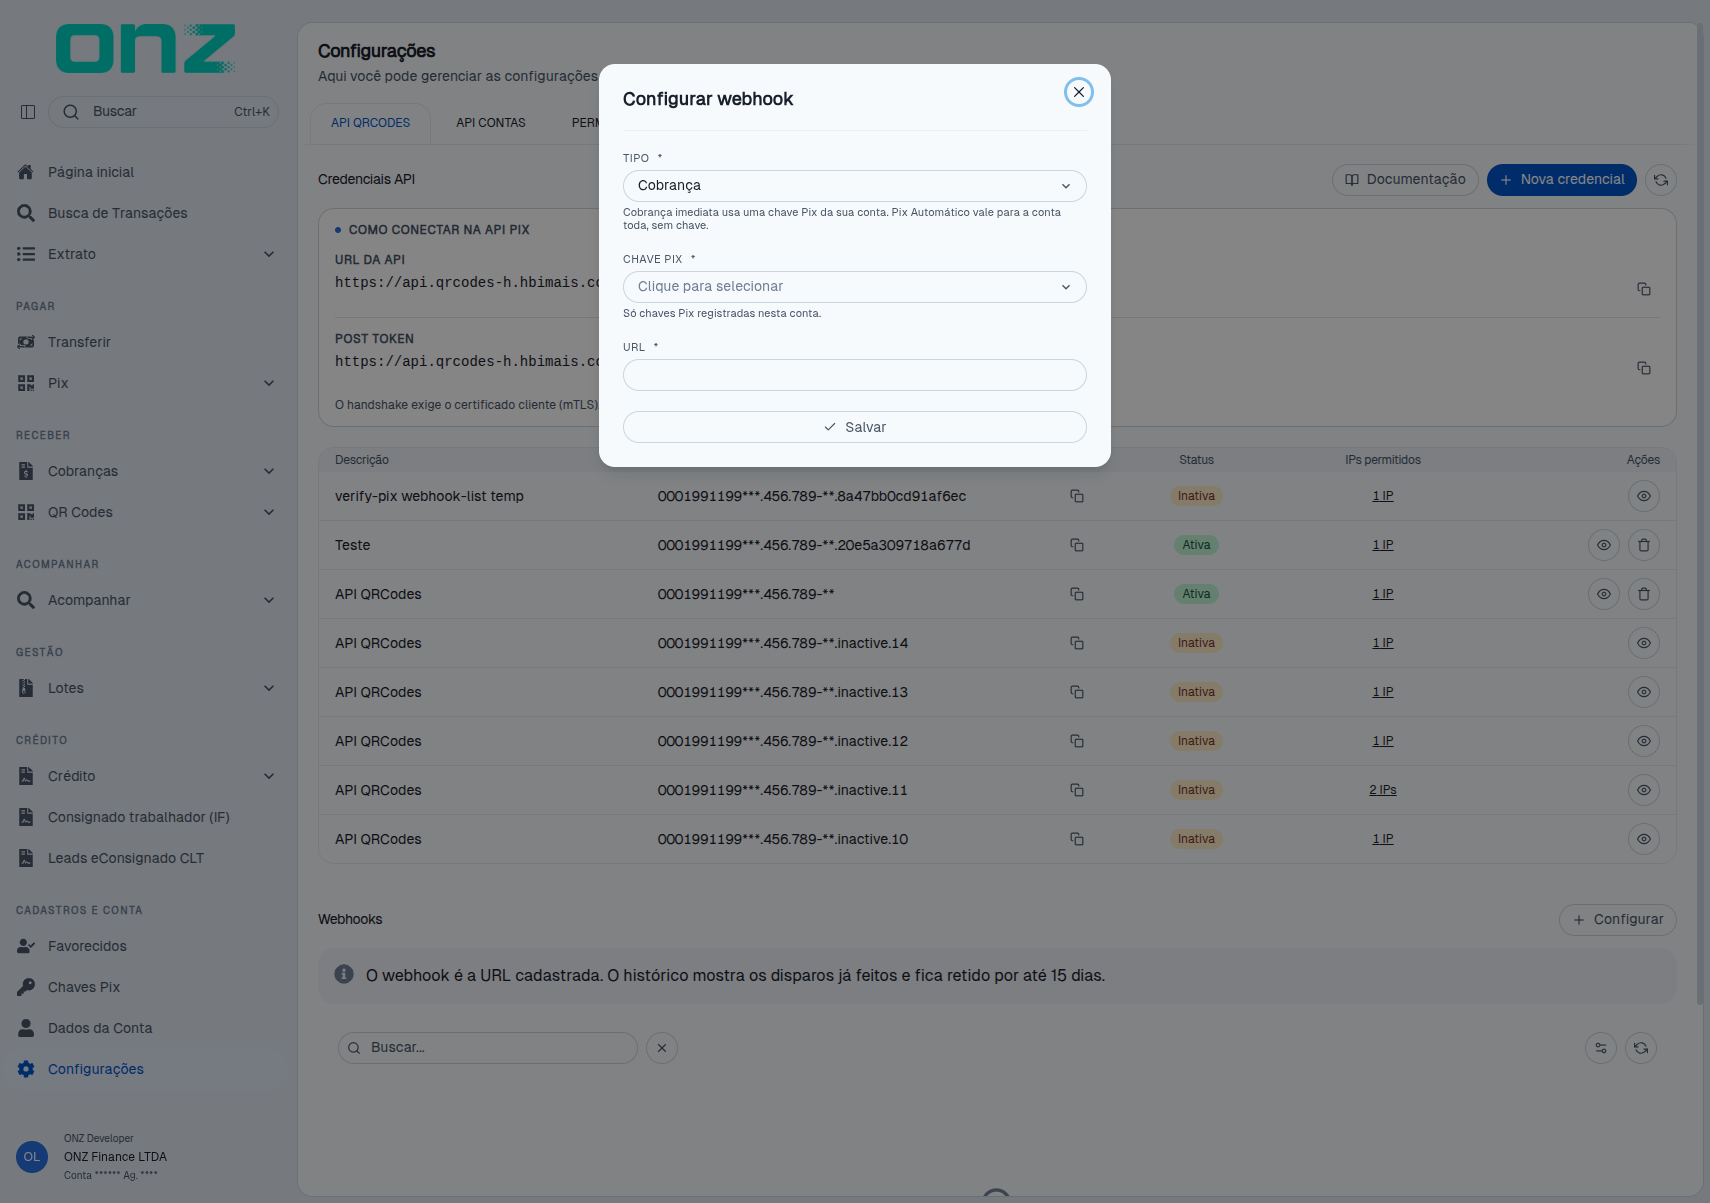Open webhook filter options
Image resolution: width=1710 pixels, height=1203 pixels.
click(1601, 1048)
